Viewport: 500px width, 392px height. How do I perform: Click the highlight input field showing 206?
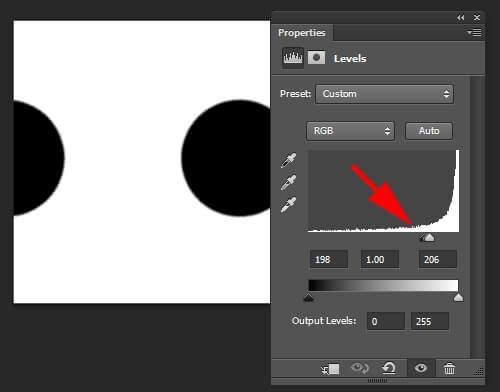pyautogui.click(x=437, y=259)
